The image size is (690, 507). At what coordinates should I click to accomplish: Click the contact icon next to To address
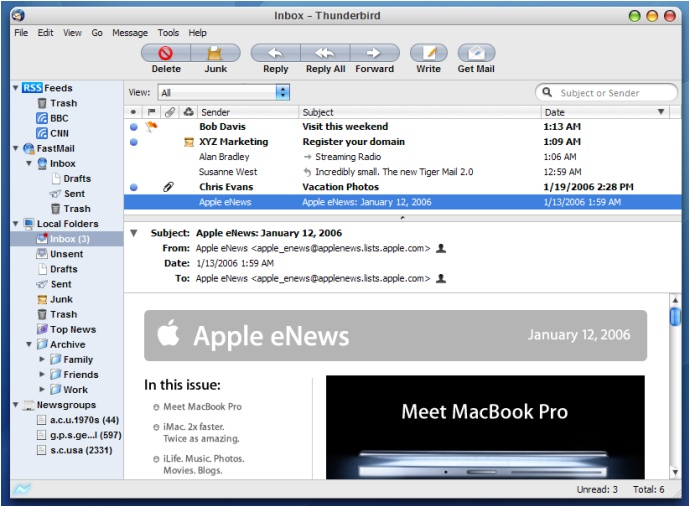440,278
